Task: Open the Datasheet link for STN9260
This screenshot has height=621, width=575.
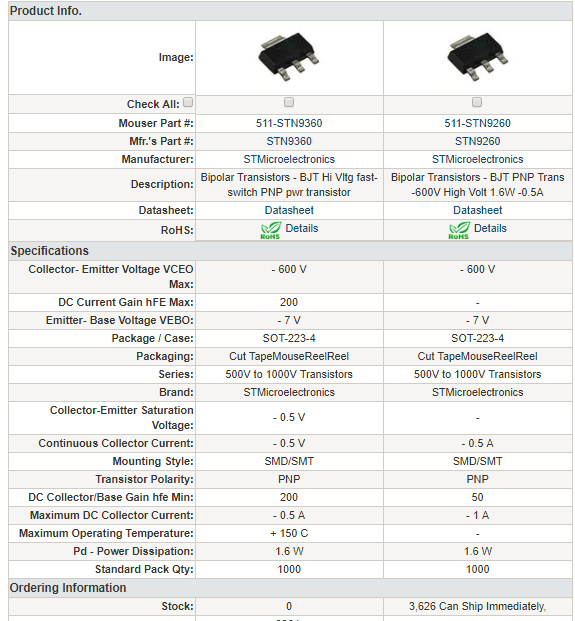Action: pos(478,210)
